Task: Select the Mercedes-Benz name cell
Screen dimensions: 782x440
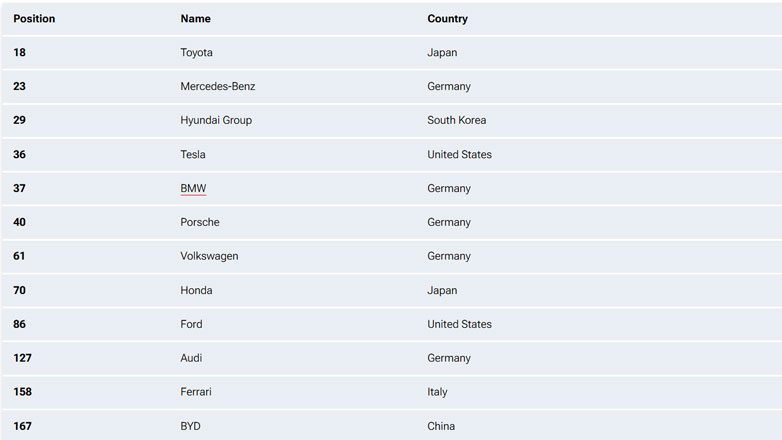Action: point(217,87)
